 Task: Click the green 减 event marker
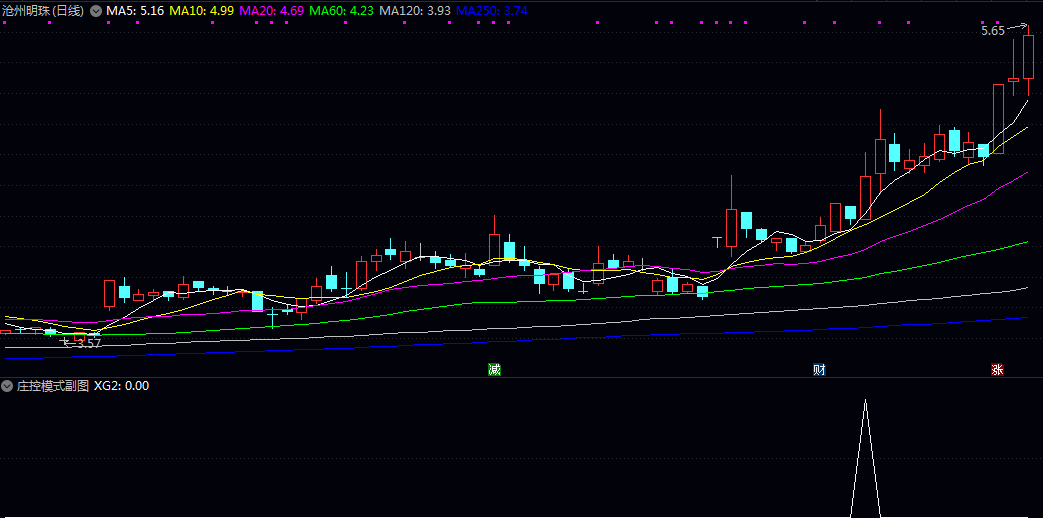(494, 369)
